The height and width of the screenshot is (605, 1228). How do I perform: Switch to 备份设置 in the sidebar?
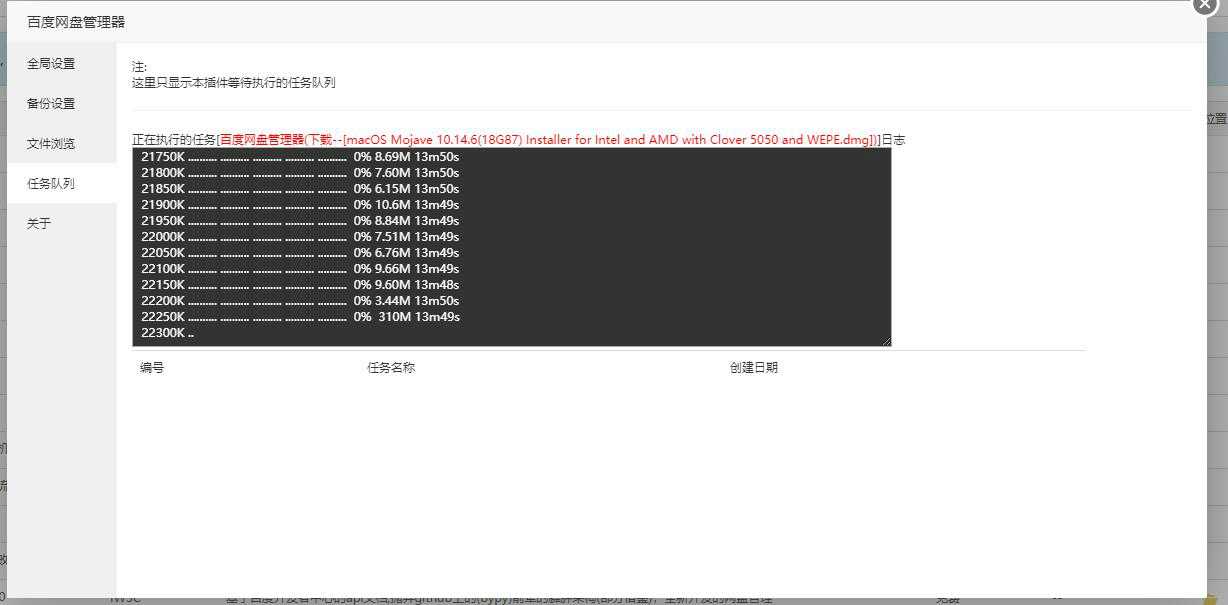51,104
